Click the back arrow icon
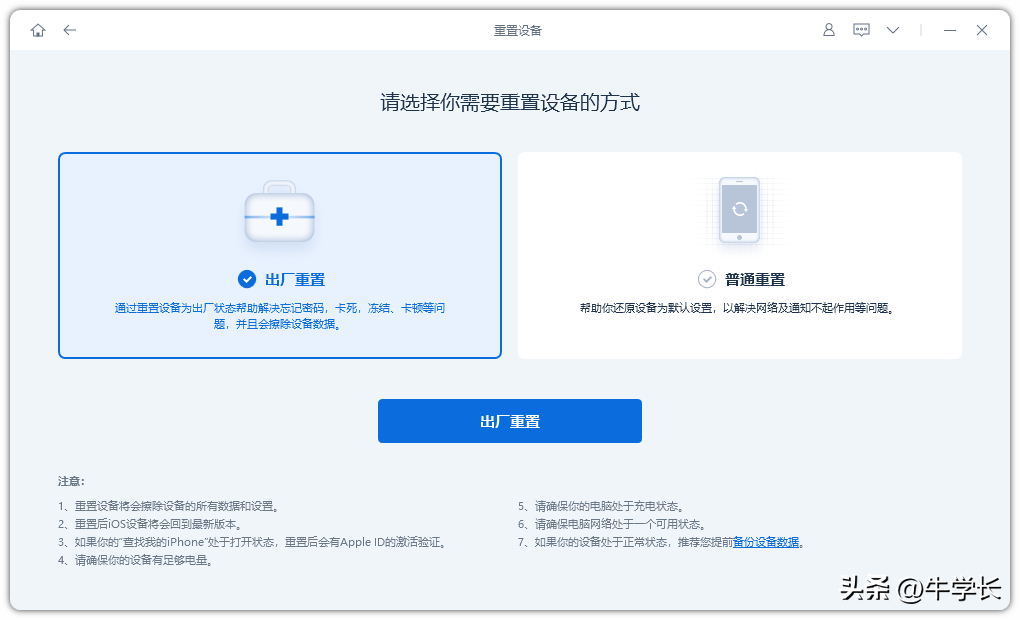The image size is (1020, 620). (x=69, y=30)
